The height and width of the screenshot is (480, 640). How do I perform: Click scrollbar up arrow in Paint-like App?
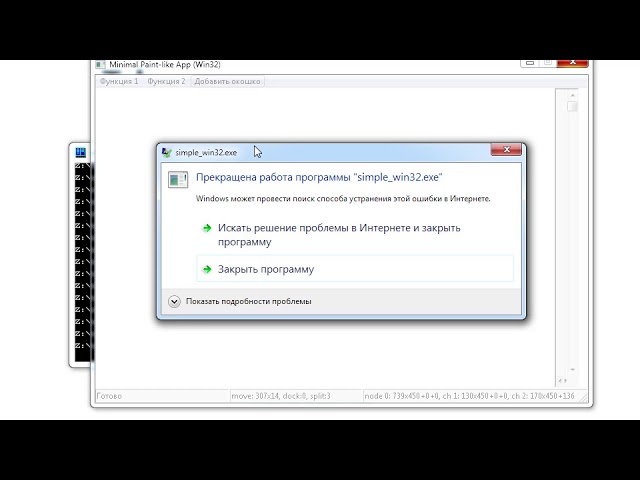tap(572, 95)
